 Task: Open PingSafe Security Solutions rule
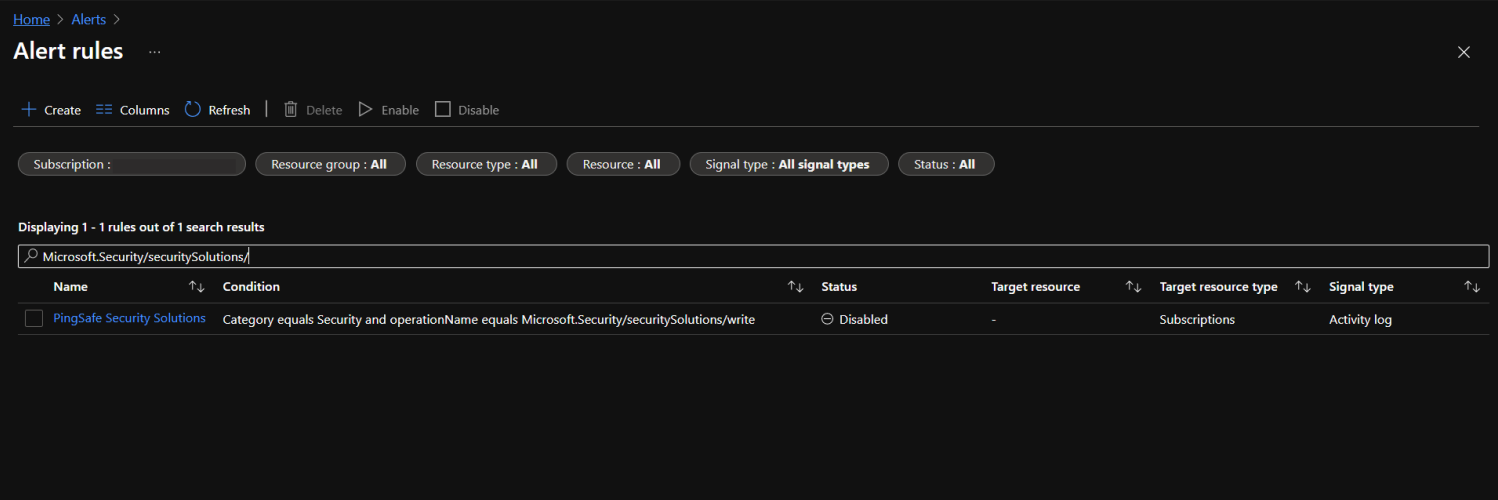129,318
